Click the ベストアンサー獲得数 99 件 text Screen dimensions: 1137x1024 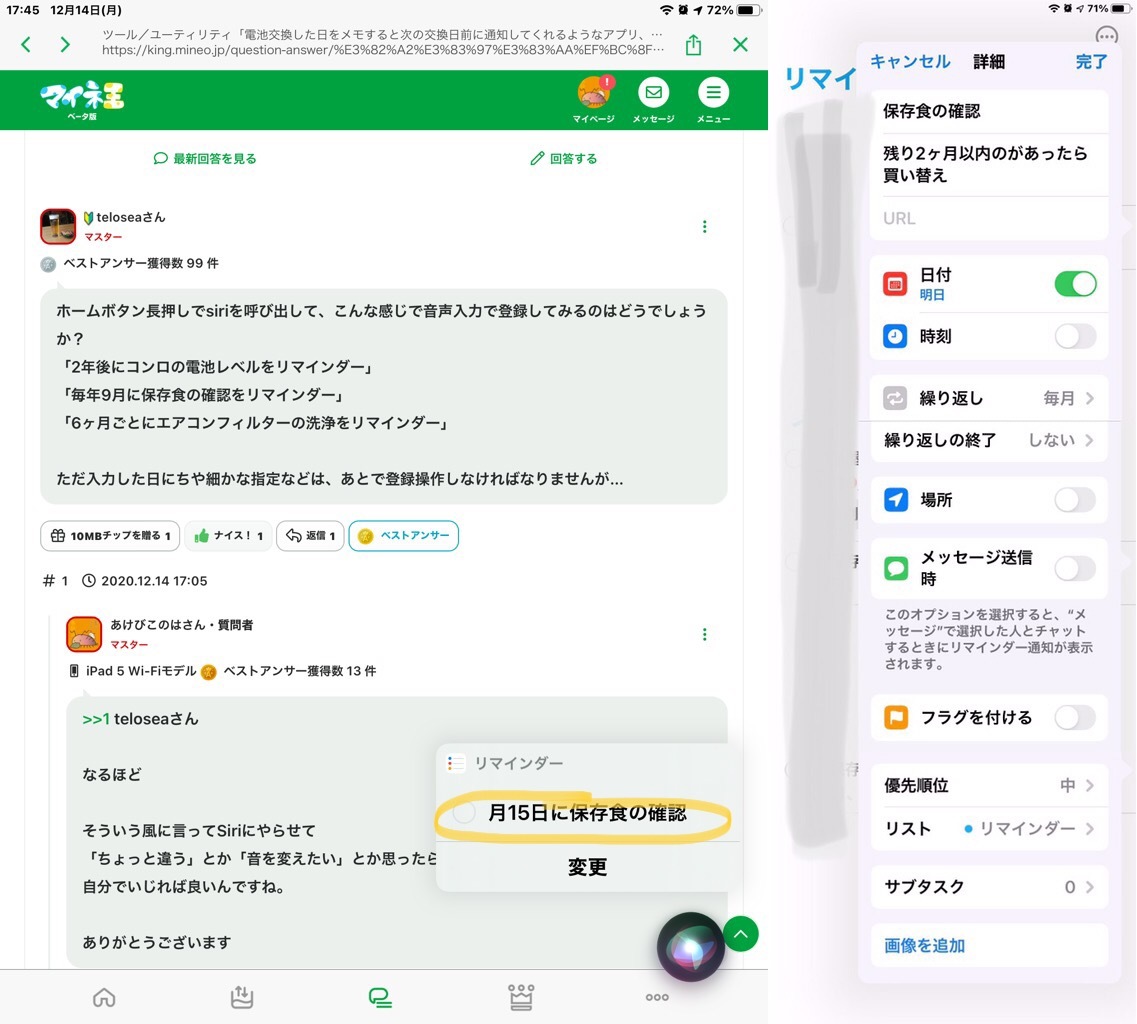point(141,263)
